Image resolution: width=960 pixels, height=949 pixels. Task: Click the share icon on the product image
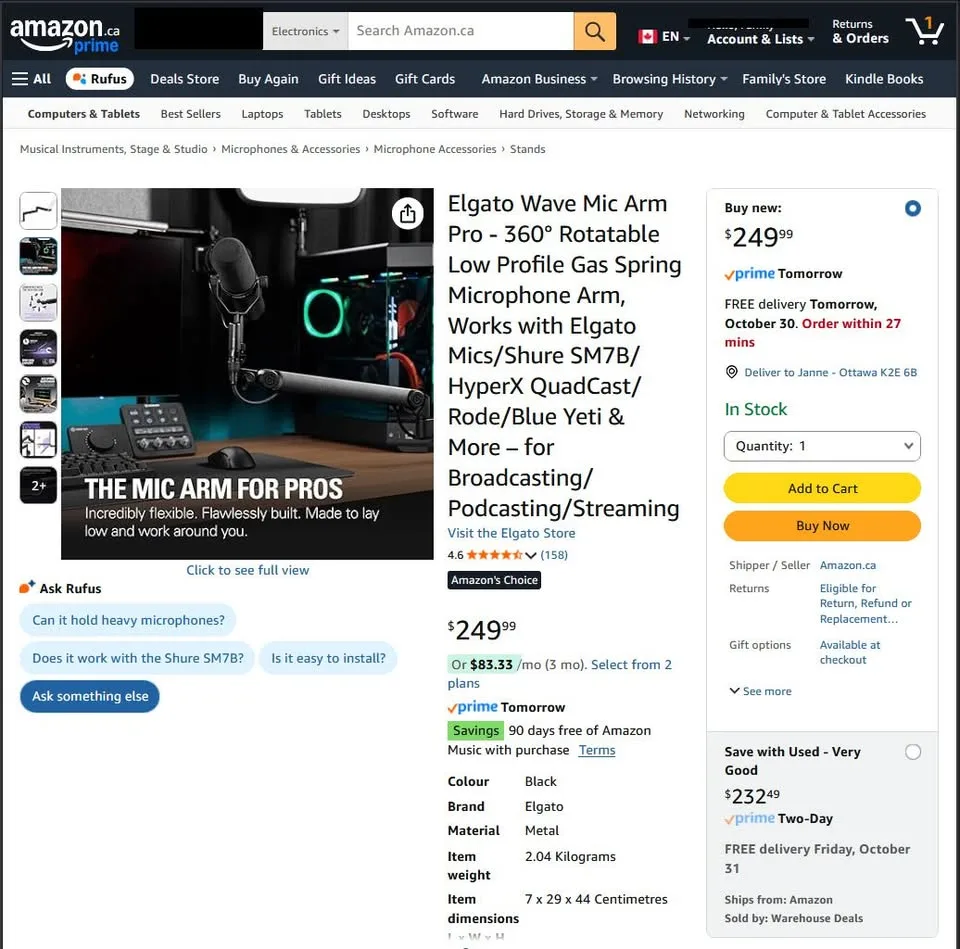407,214
